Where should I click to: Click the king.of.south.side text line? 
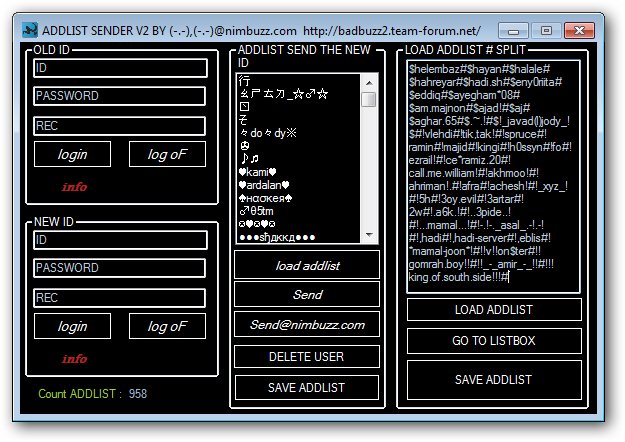[458, 277]
